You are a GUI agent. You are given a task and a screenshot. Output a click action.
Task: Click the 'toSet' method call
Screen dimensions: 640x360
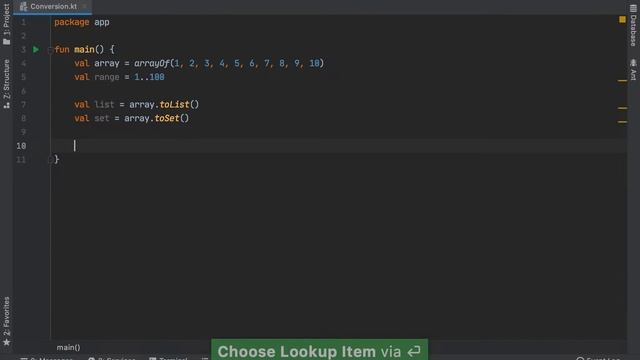167,118
